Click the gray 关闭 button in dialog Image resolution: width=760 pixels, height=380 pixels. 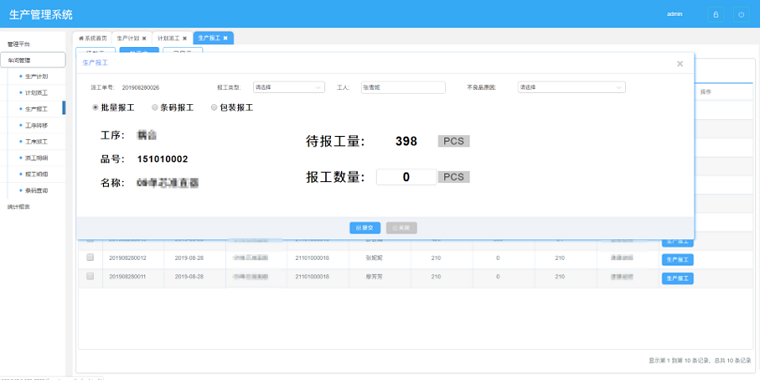tap(401, 228)
